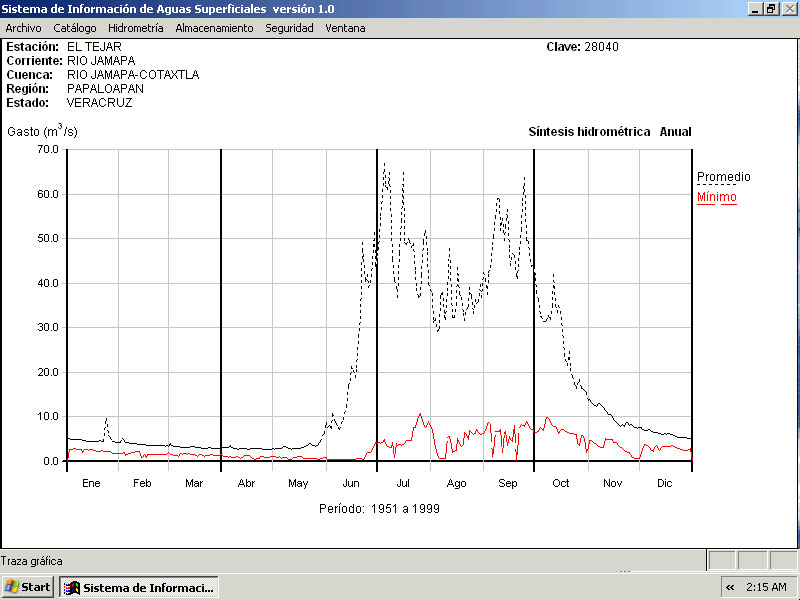
Task: Minimize the application window
Action: pyautogui.click(x=754, y=8)
